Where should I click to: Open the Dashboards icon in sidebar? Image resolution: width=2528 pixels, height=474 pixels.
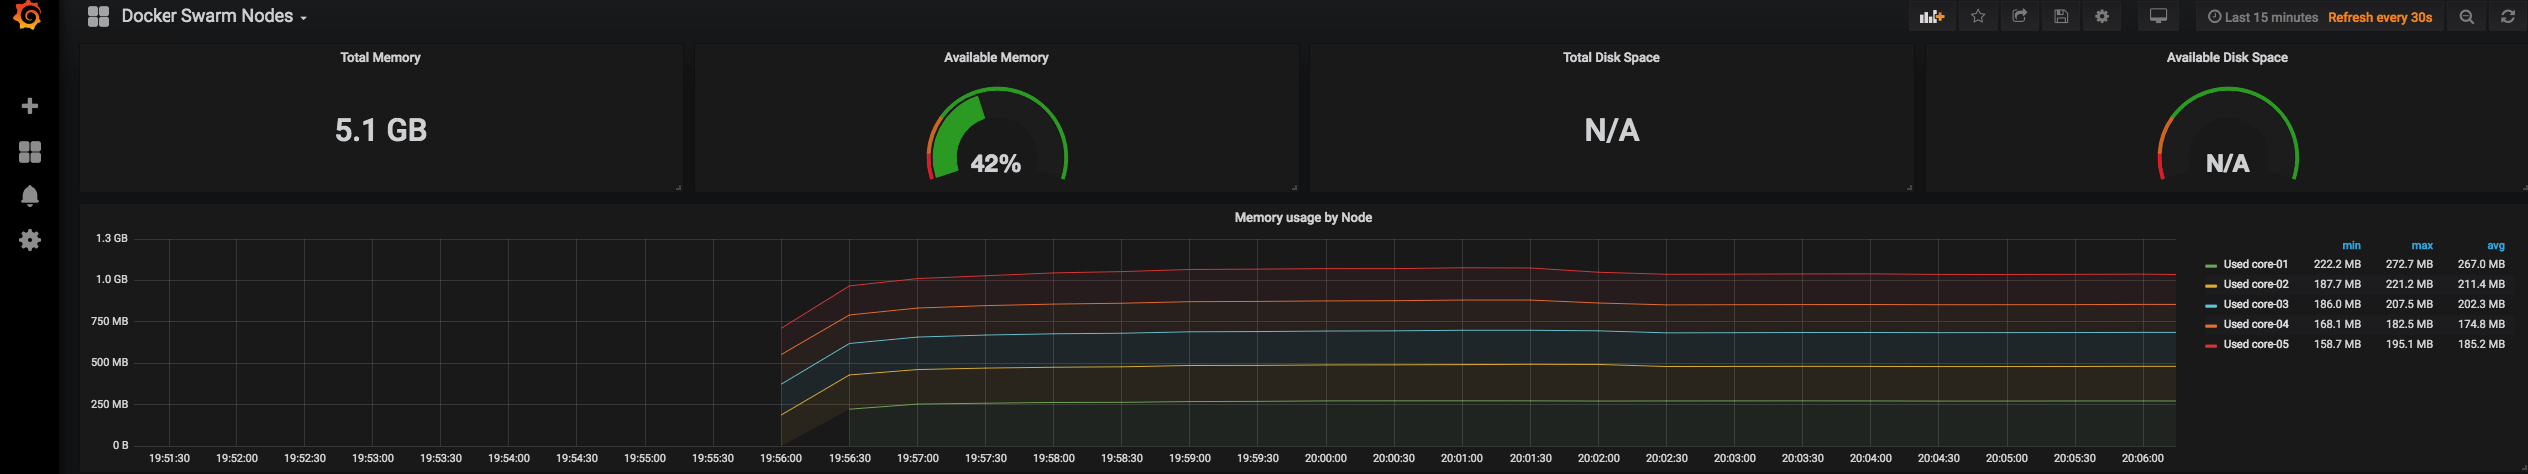tap(30, 151)
